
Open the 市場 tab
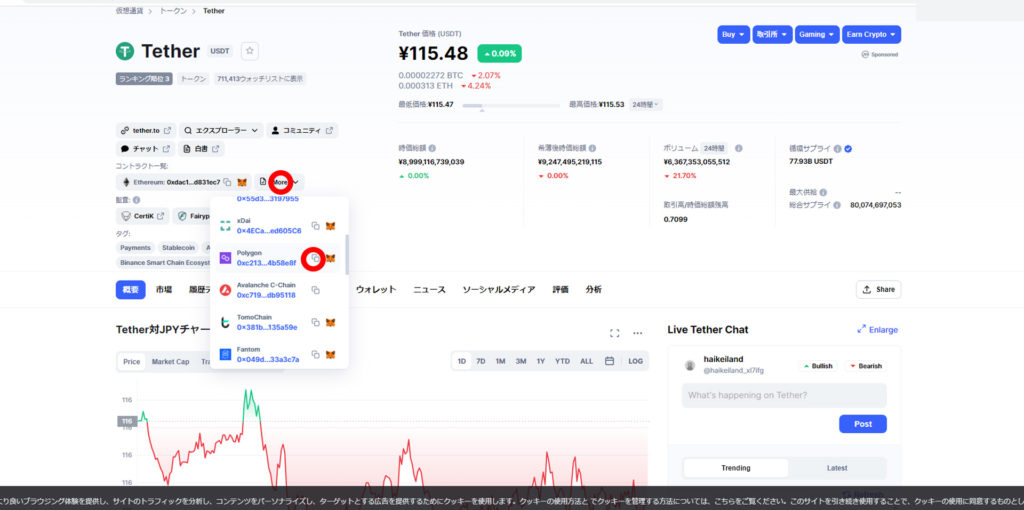[164, 289]
